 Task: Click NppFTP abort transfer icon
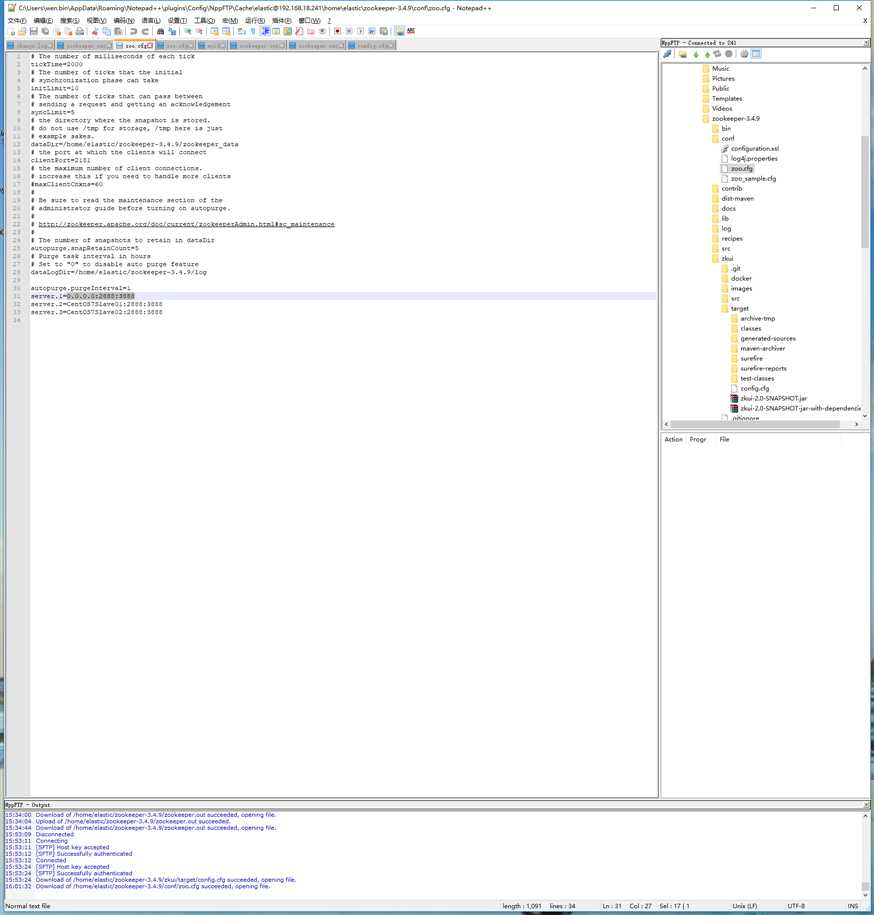tap(728, 54)
